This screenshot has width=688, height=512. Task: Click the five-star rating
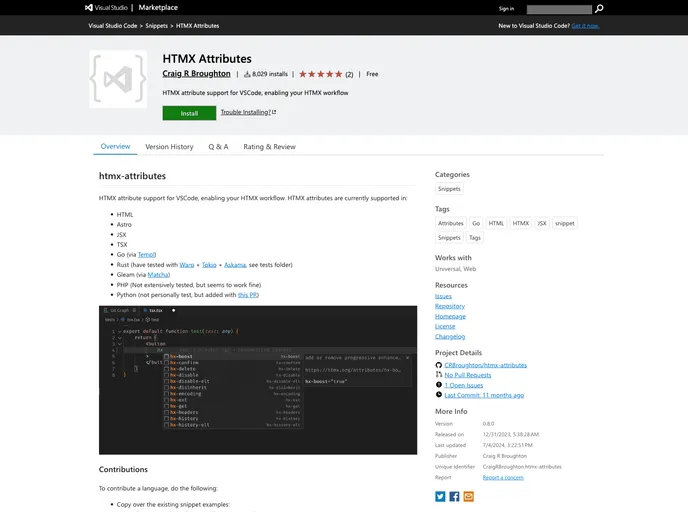point(321,74)
